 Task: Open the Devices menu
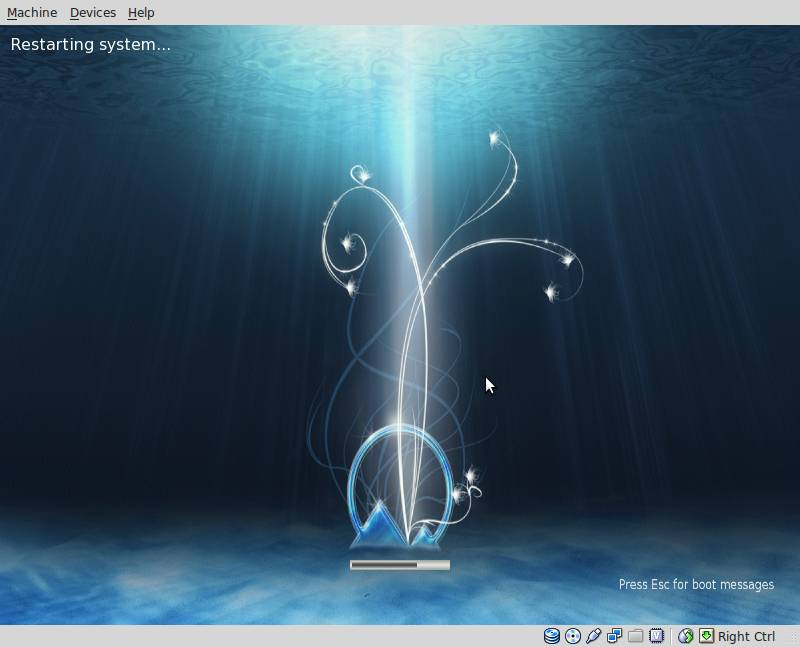(x=93, y=12)
